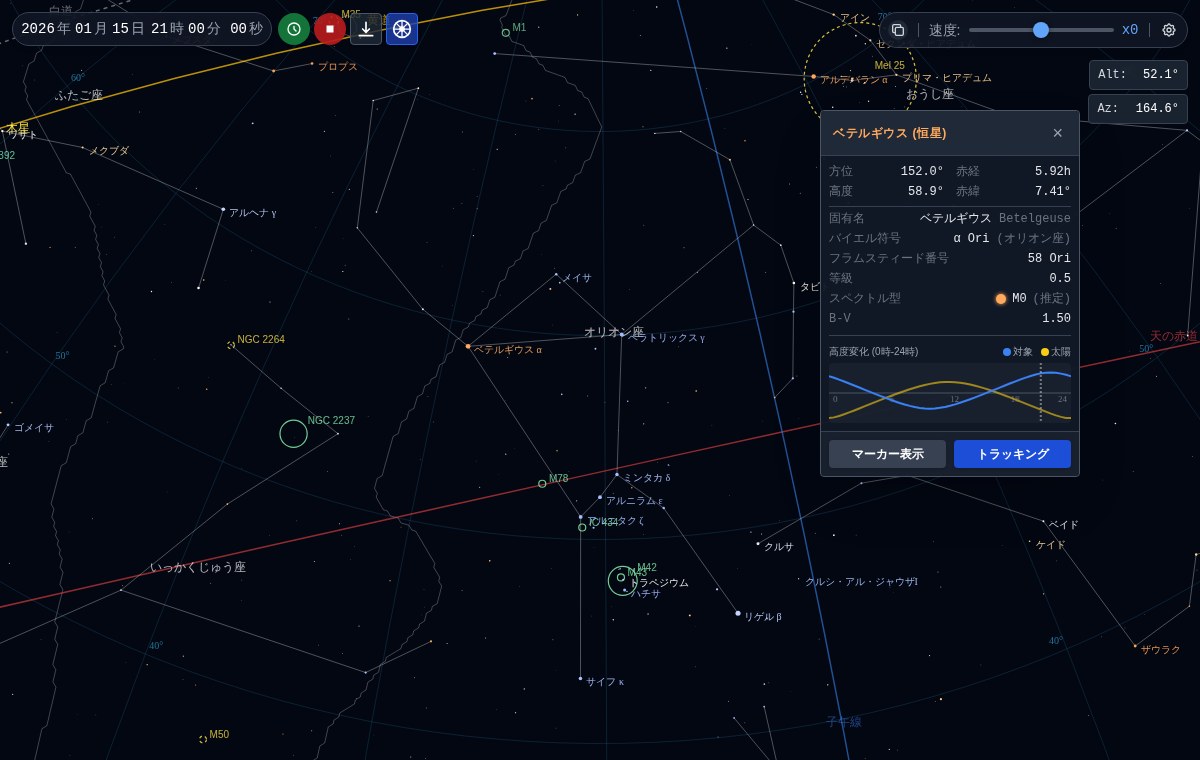Stop time playback with red stop button
Viewport: 1200px width, 760px height.
pyautogui.click(x=330, y=29)
